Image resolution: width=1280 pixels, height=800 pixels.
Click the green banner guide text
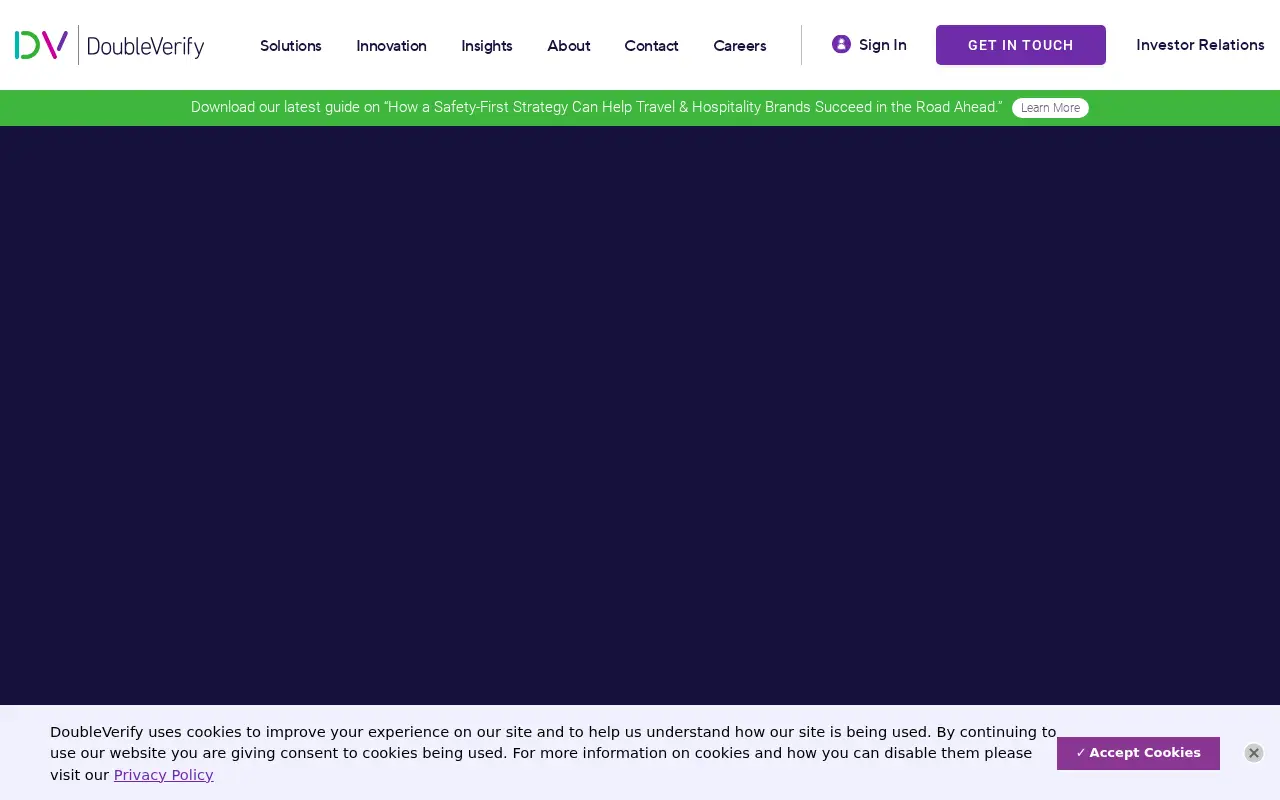[x=596, y=107]
